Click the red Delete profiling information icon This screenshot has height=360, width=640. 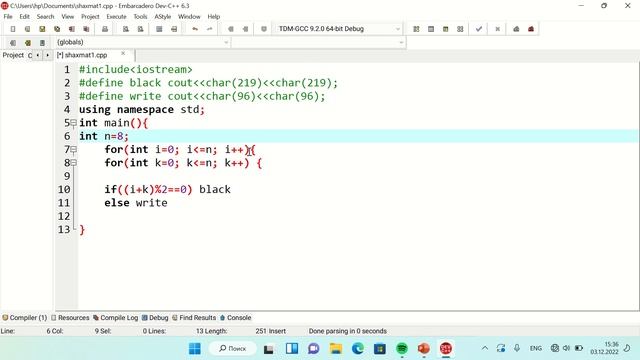pyautogui.click(x=531, y=29)
